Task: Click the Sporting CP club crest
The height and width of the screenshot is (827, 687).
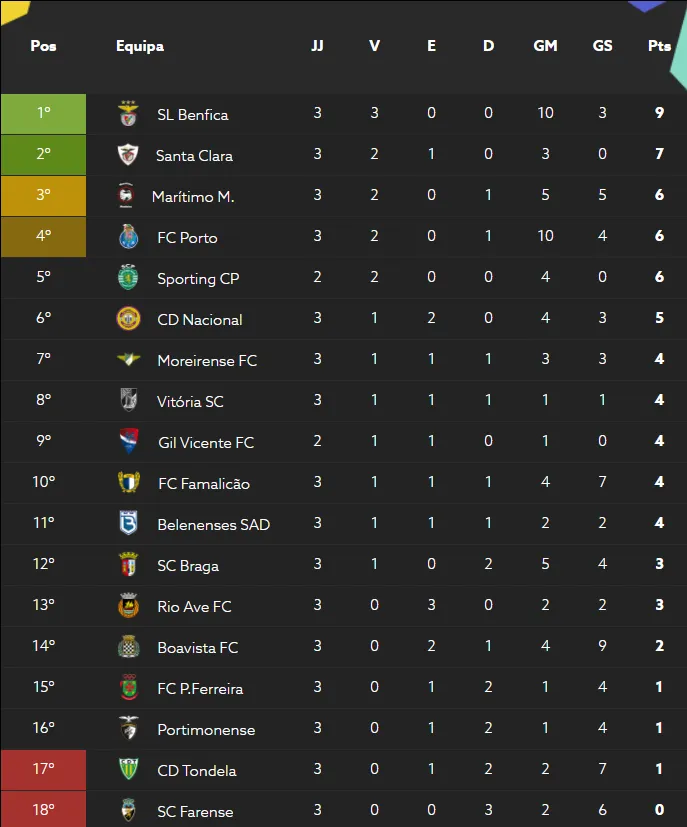Action: [x=128, y=278]
